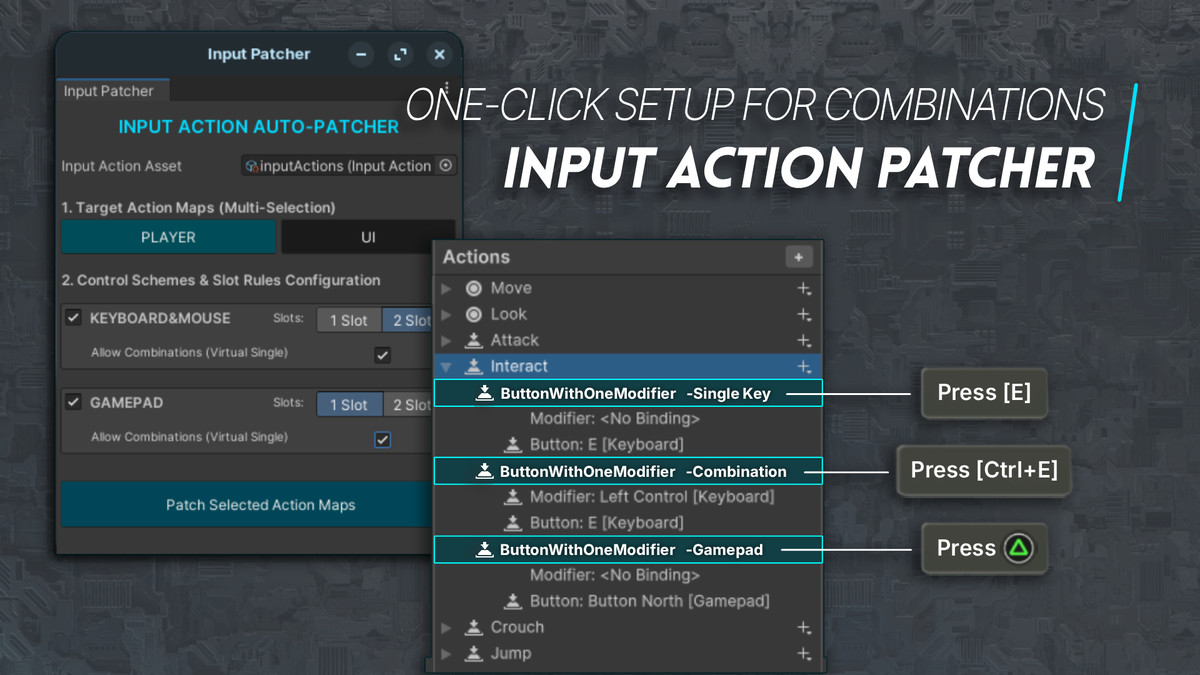This screenshot has height=675, width=1200.
Task: Click the INPUT ACTION AUTO-PATCHER heading
Action: [259, 127]
